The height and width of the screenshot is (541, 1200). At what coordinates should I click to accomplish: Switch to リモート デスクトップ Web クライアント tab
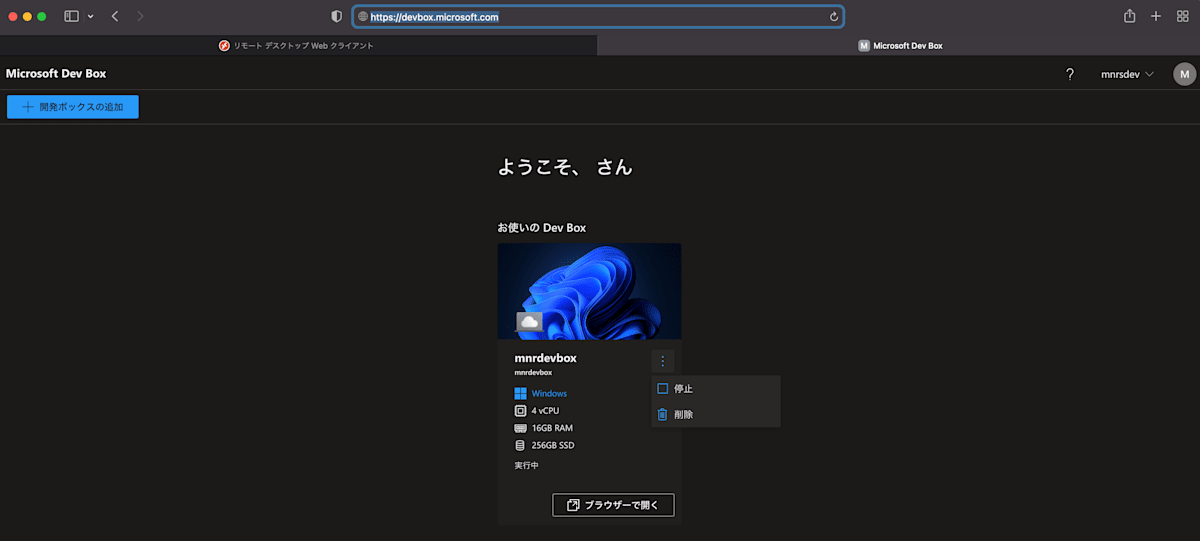pyautogui.click(x=298, y=45)
